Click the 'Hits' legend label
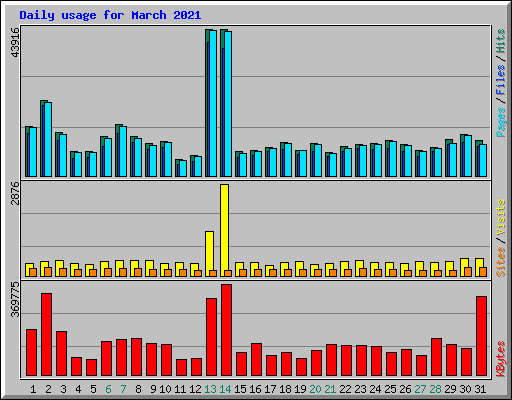The height and width of the screenshot is (400, 512). (x=501, y=41)
